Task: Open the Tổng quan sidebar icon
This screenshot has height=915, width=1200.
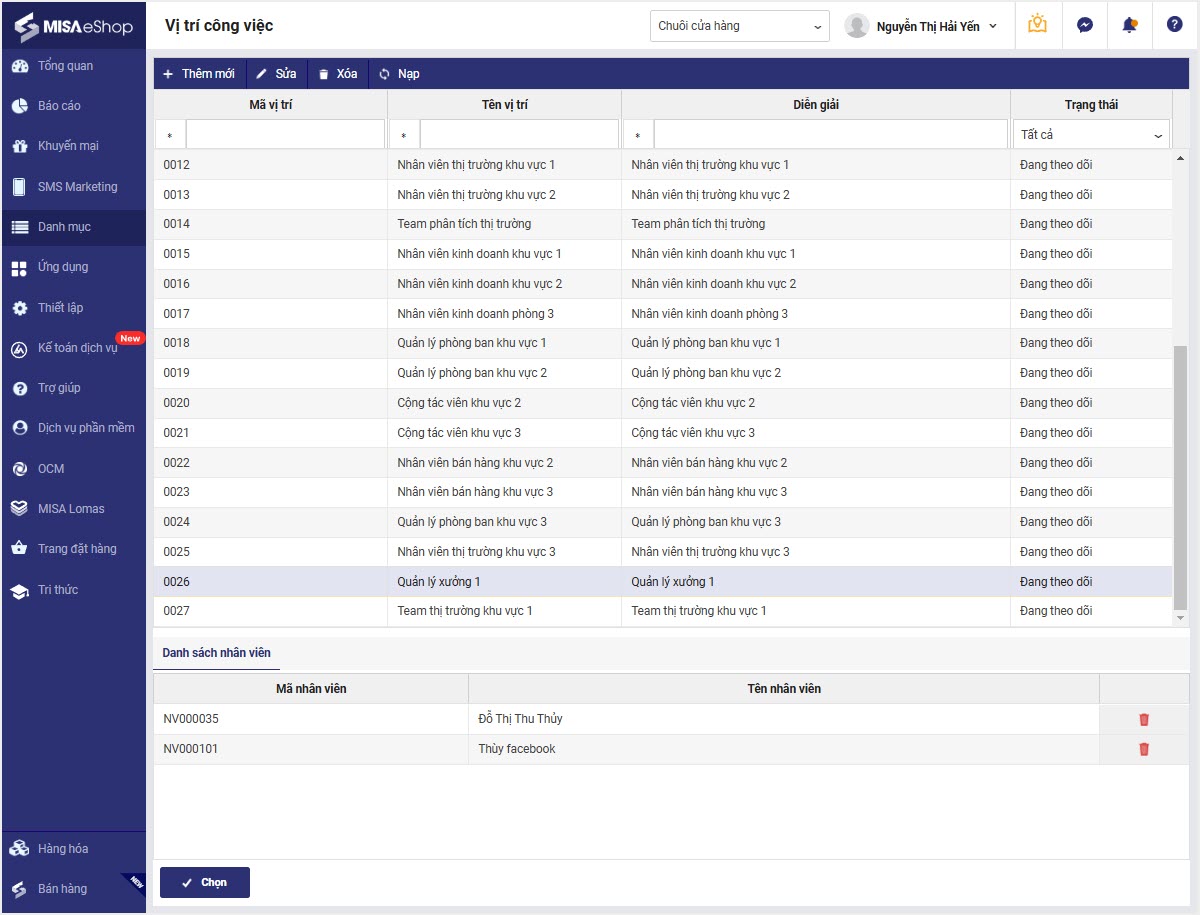Action: click(x=19, y=66)
